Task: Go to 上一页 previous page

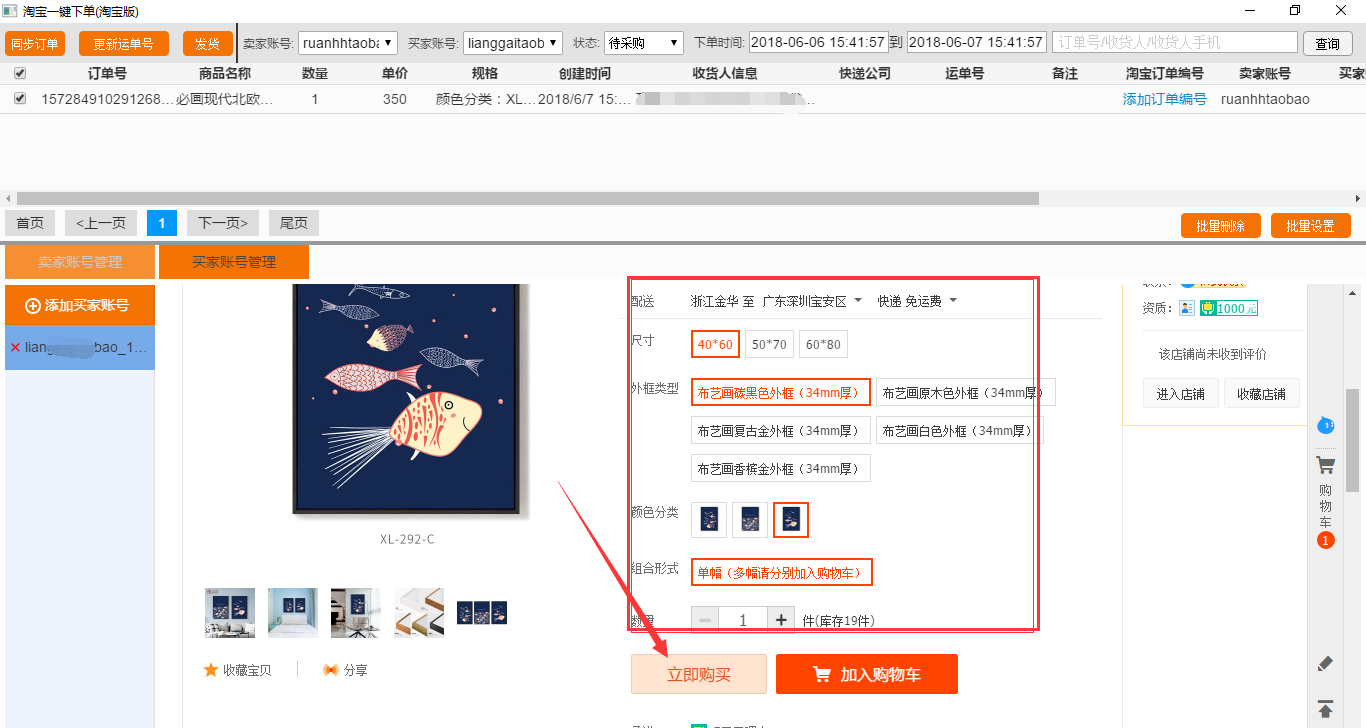Action: tap(101, 223)
